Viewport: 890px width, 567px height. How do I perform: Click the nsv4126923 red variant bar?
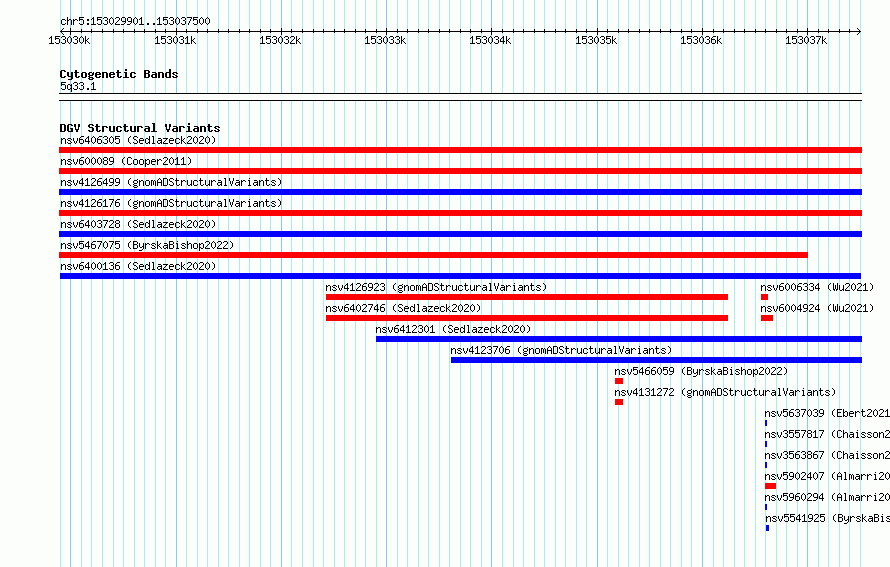pyautogui.click(x=527, y=297)
